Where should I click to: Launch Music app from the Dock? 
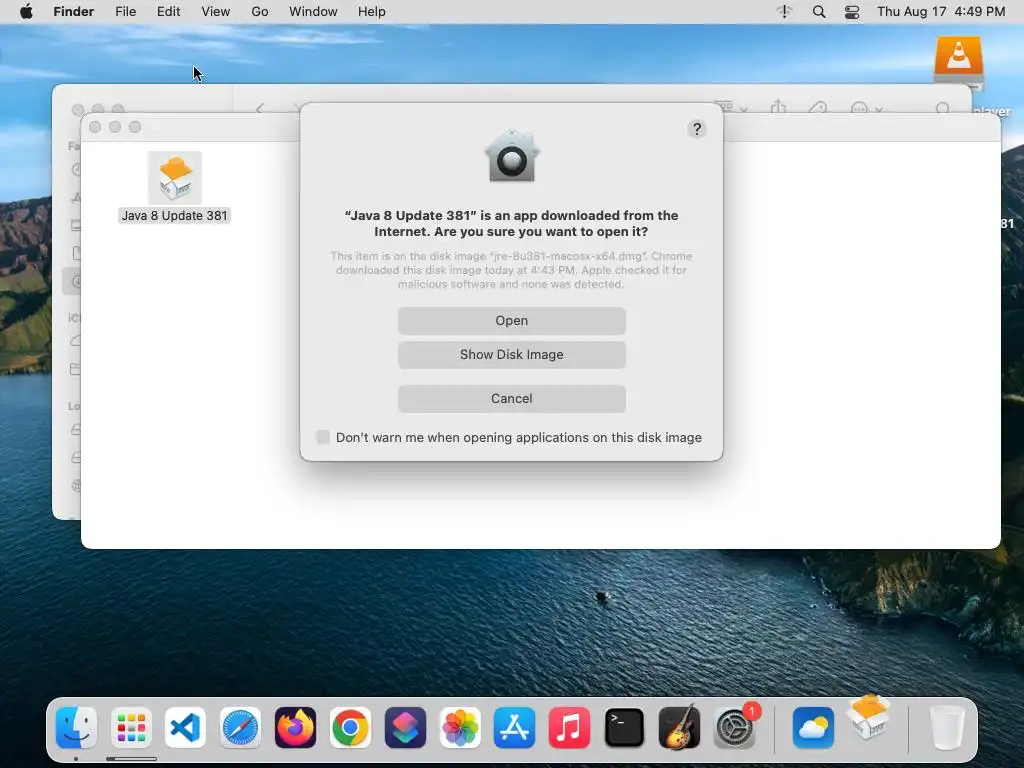(569, 727)
